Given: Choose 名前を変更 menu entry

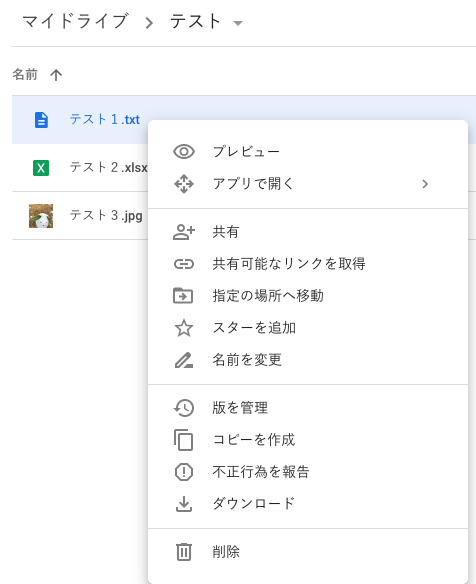Looking at the screenshot, I should click(308, 360).
